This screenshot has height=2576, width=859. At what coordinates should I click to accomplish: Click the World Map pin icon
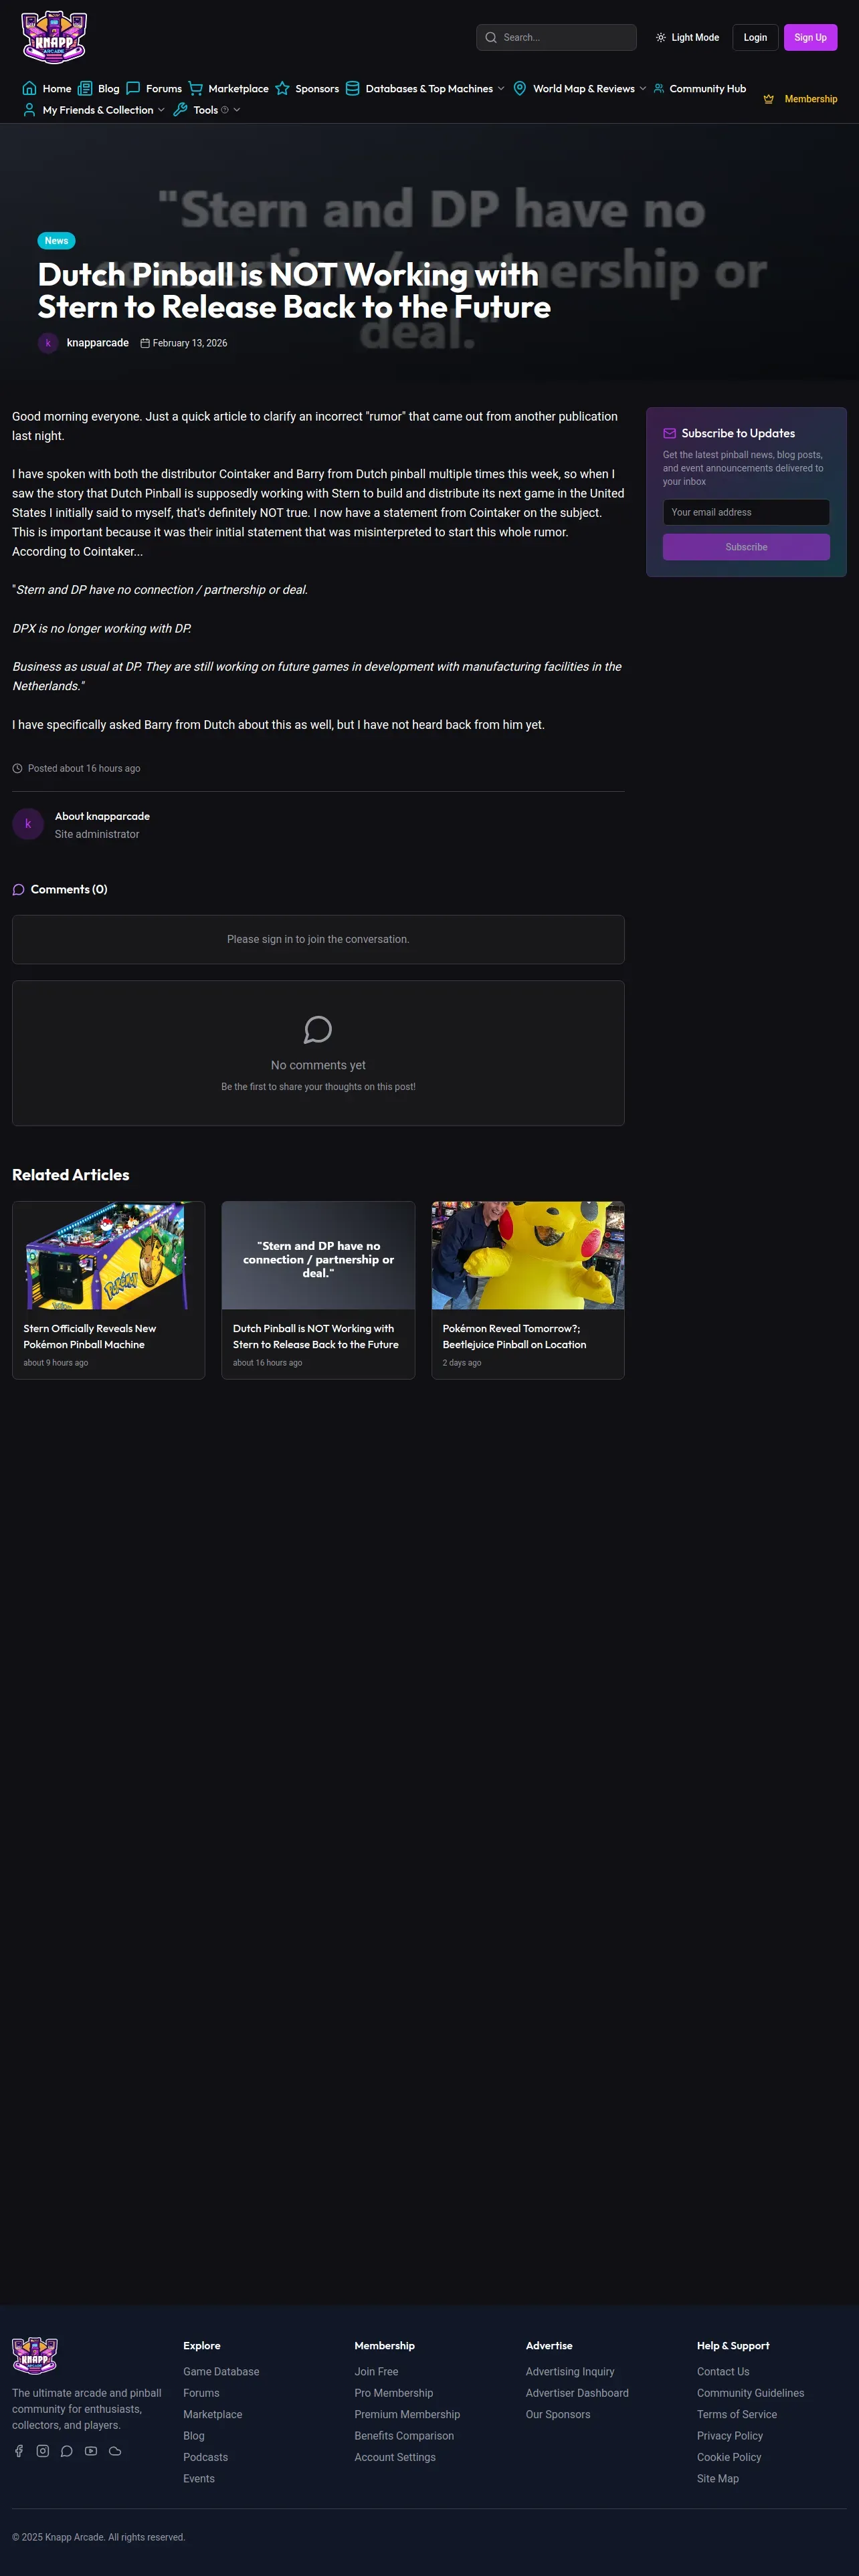point(520,88)
